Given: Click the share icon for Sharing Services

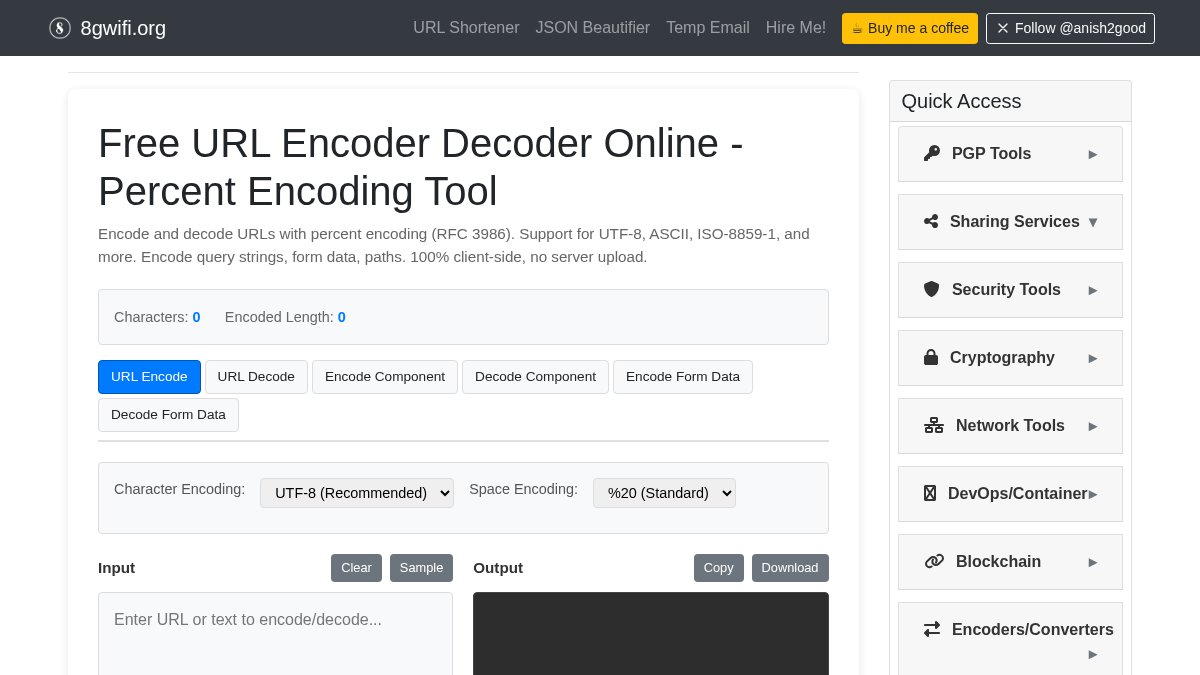Looking at the screenshot, I should (931, 221).
